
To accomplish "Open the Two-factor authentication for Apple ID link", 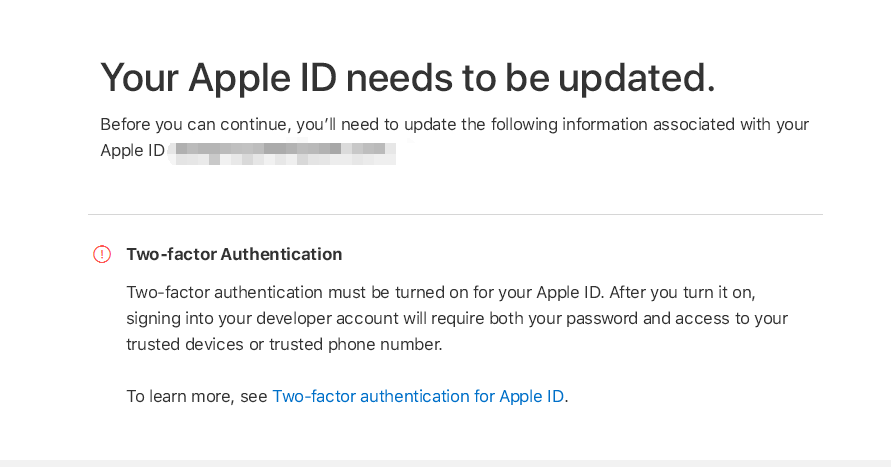I will 418,396.
